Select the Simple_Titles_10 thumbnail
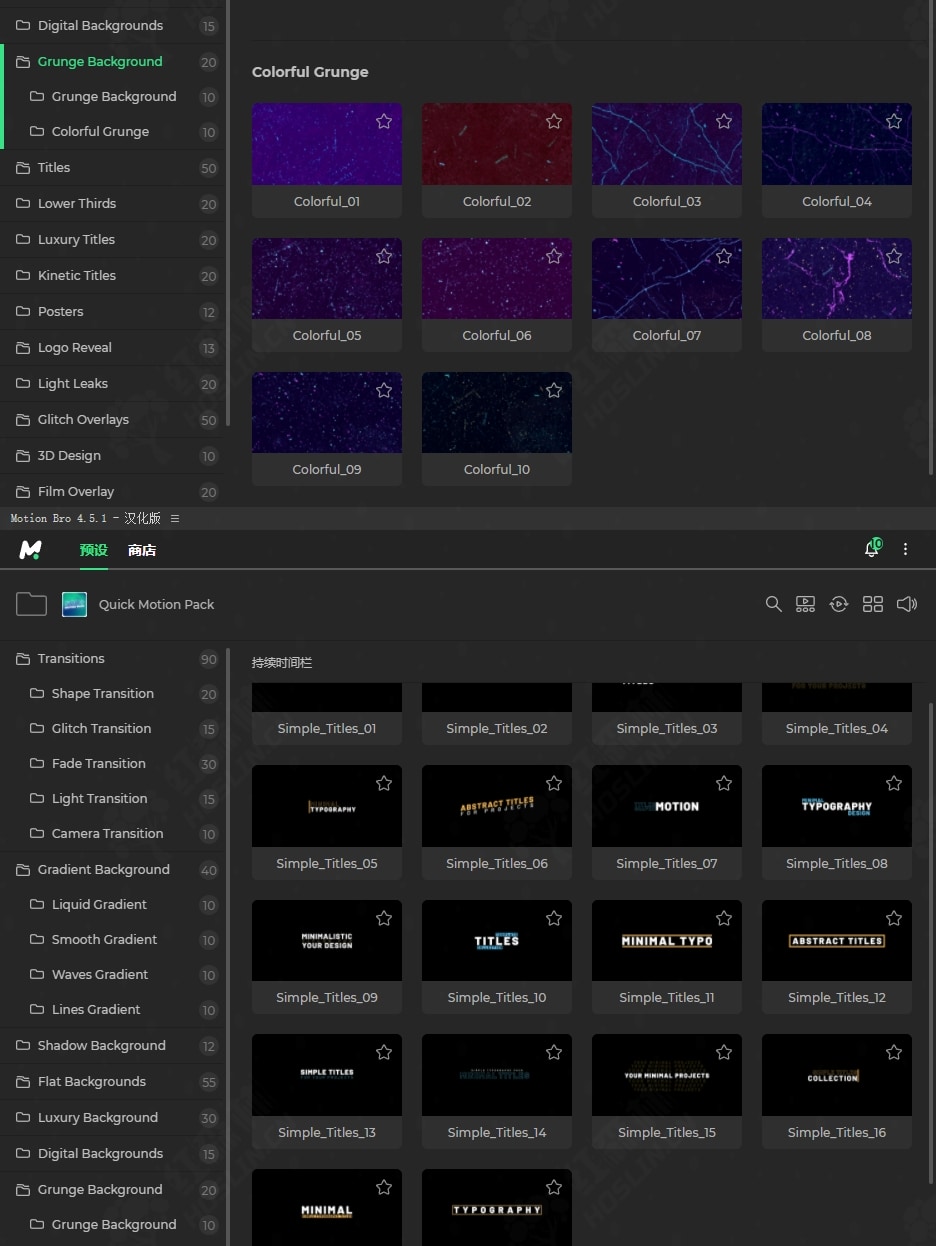Viewport: 936px width, 1246px height. tap(497, 940)
